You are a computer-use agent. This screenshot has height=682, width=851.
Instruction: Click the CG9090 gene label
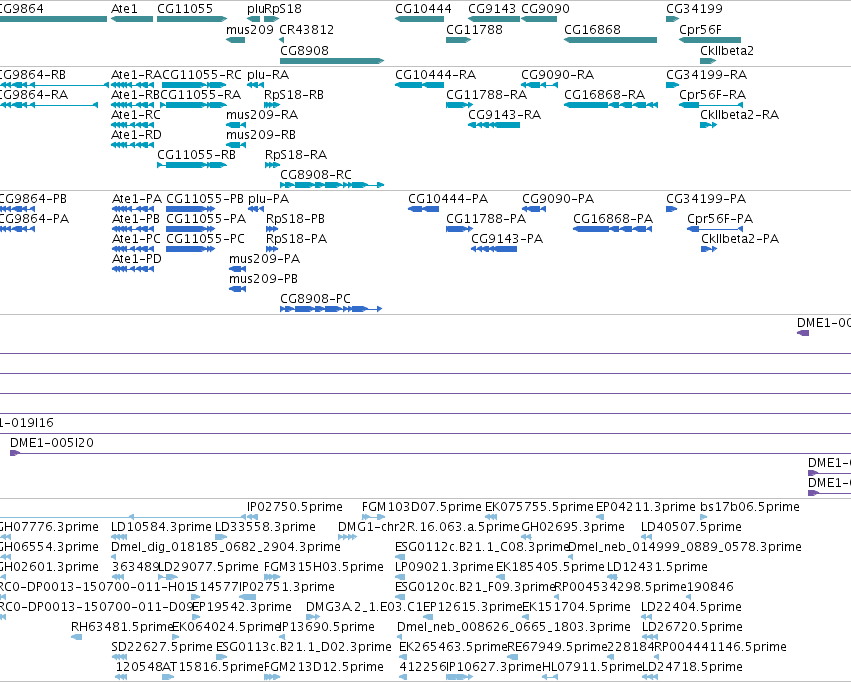pos(545,9)
